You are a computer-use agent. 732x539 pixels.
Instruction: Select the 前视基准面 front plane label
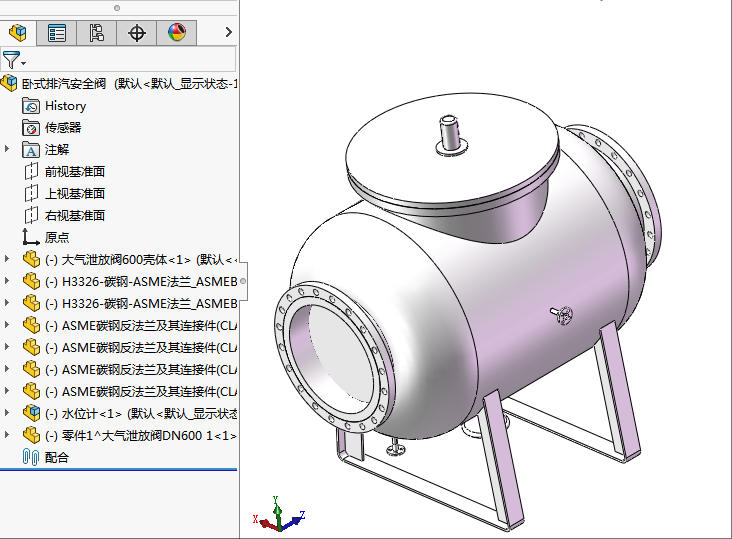coord(75,171)
